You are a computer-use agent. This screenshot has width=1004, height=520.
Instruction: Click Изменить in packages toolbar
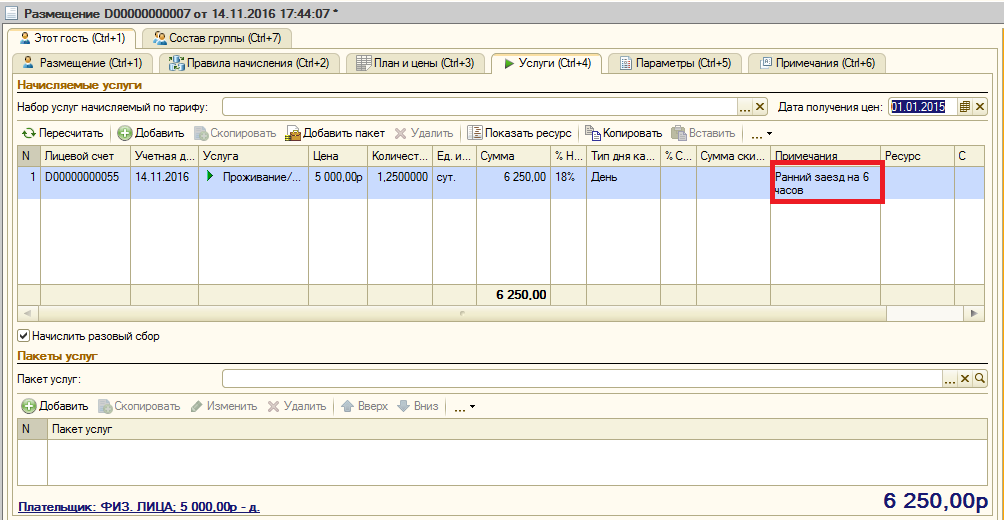(225, 406)
